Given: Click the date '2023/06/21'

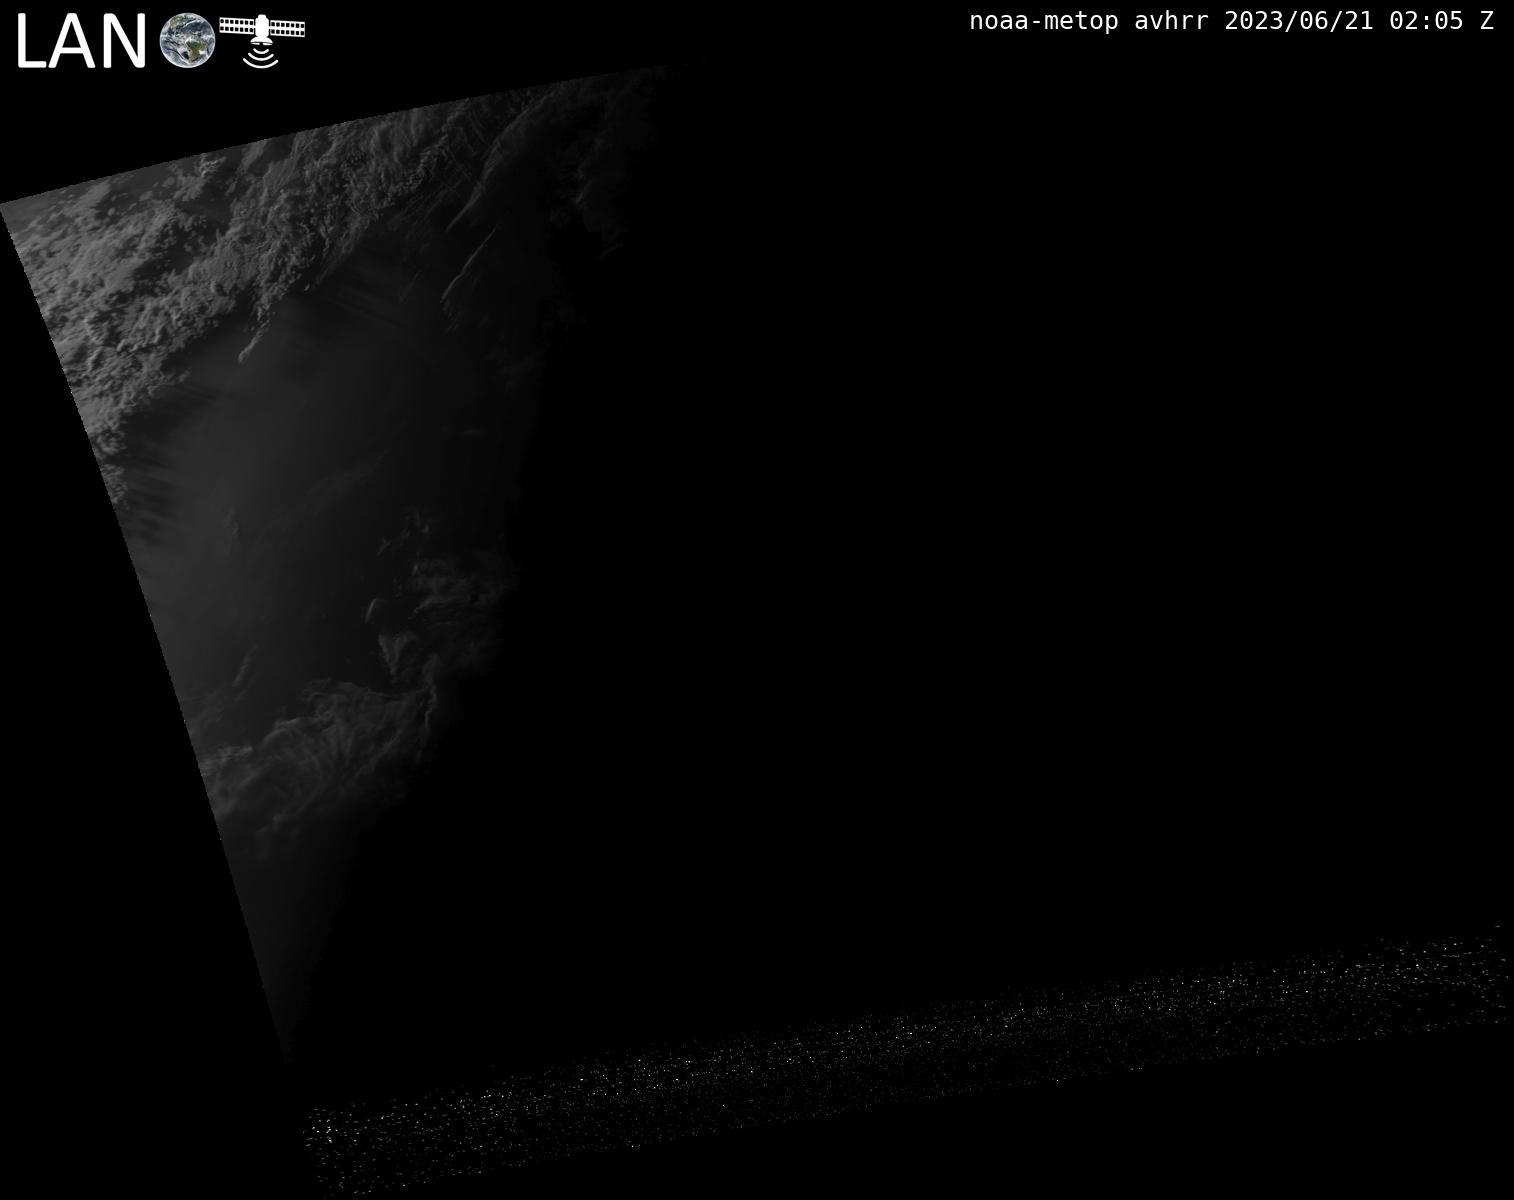Looking at the screenshot, I should [x=1299, y=21].
